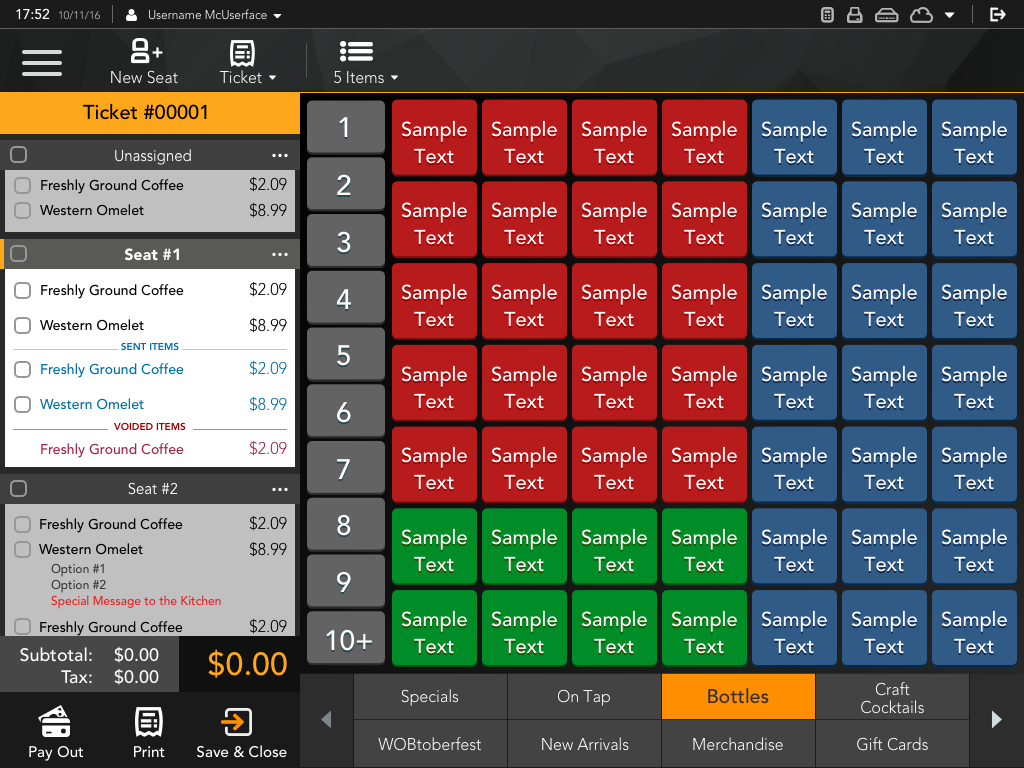Select the Gift Cards category tab
The image size is (1024, 768).
pyautogui.click(x=892, y=744)
